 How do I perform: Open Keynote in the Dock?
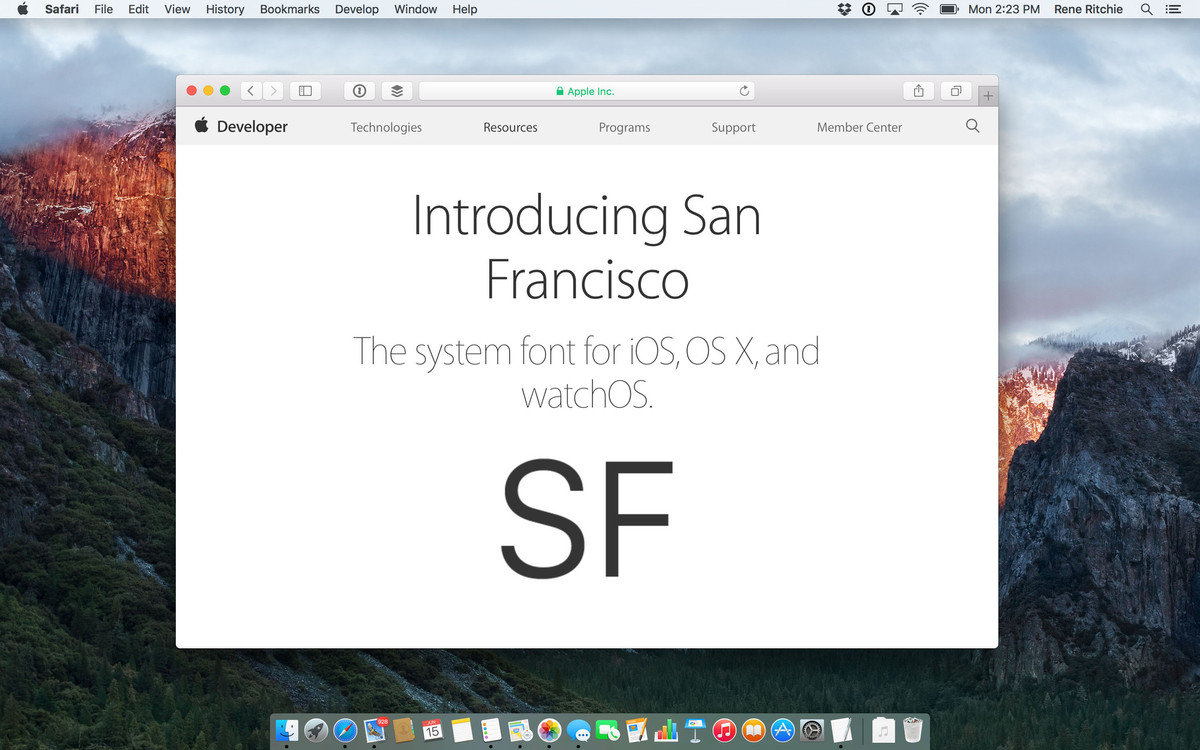(696, 731)
